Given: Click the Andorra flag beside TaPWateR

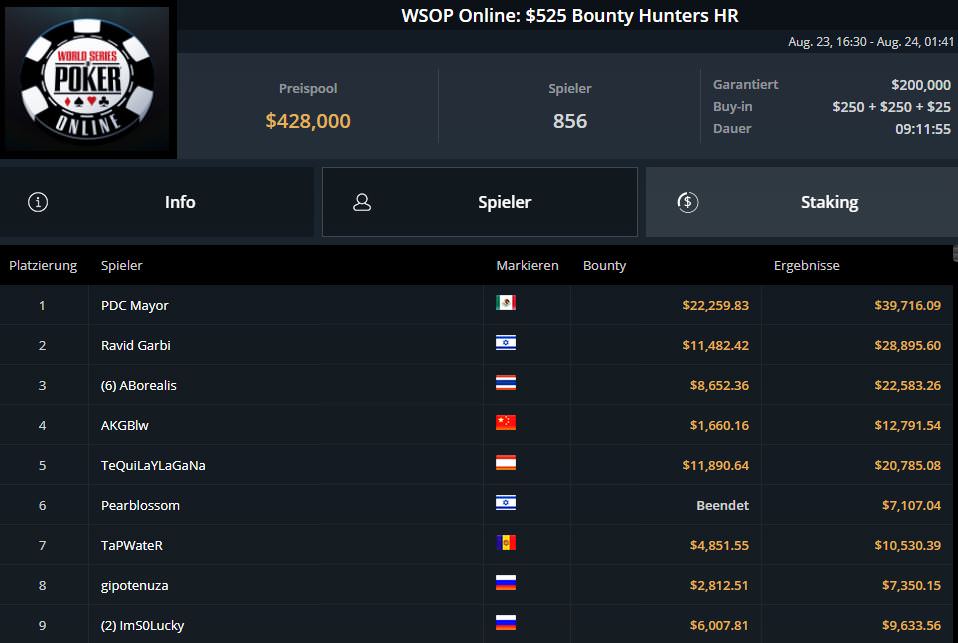Looking at the screenshot, I should [506, 543].
